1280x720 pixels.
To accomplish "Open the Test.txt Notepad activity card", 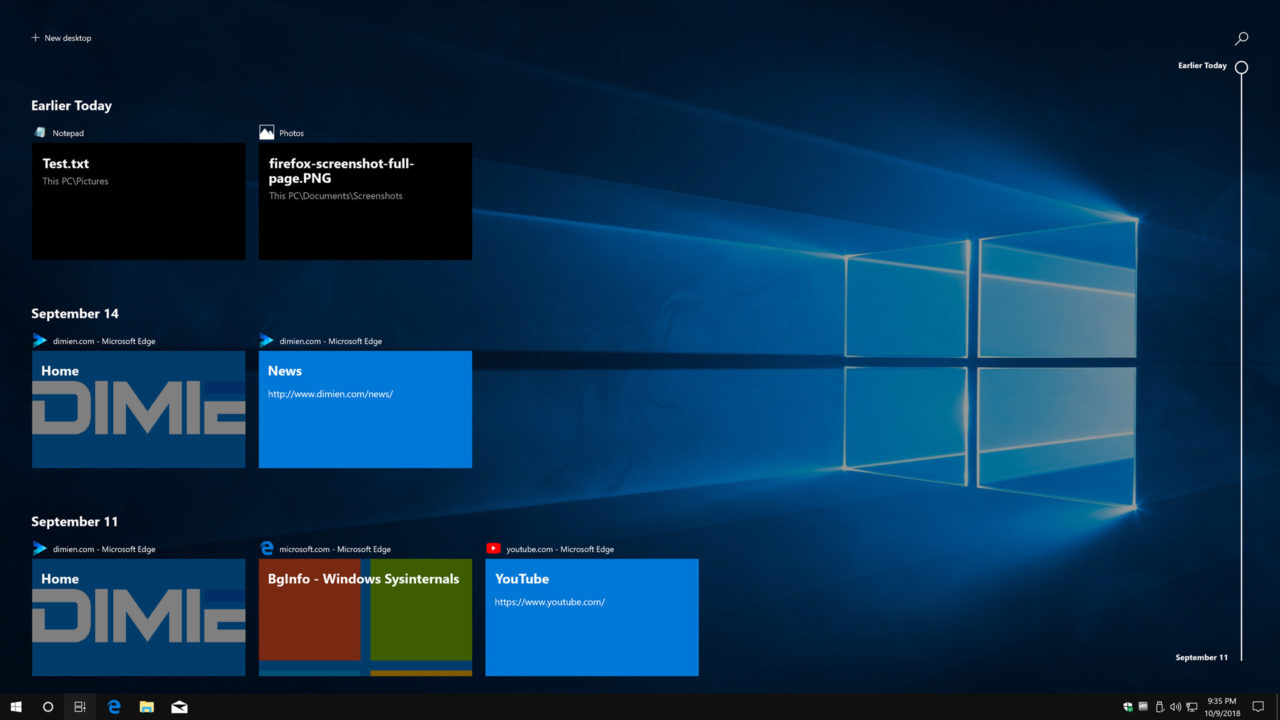I will [x=138, y=200].
